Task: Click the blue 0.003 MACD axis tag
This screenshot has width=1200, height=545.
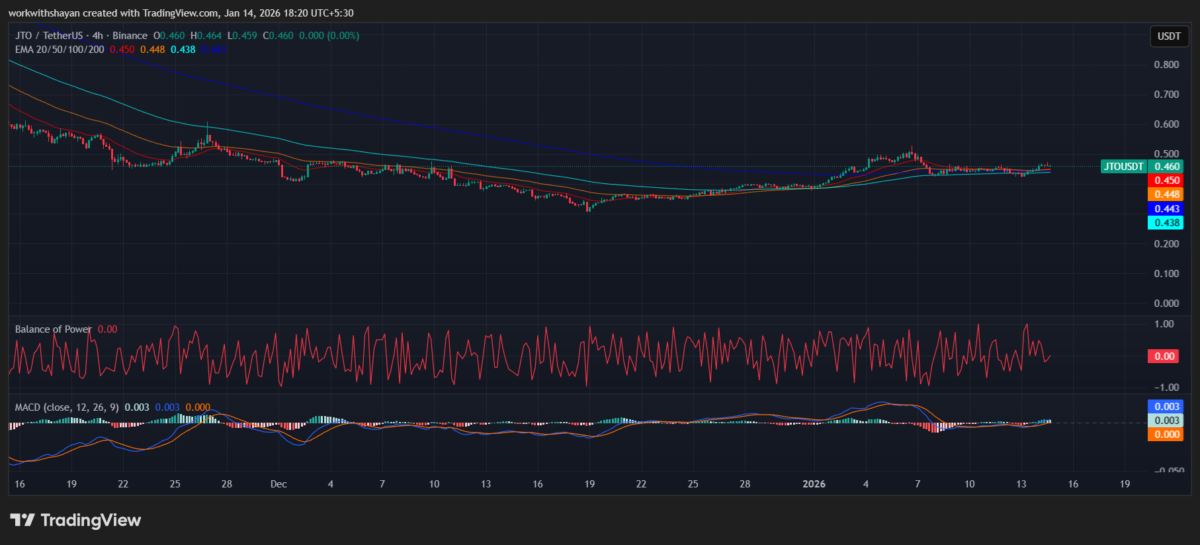Action: (x=1167, y=407)
